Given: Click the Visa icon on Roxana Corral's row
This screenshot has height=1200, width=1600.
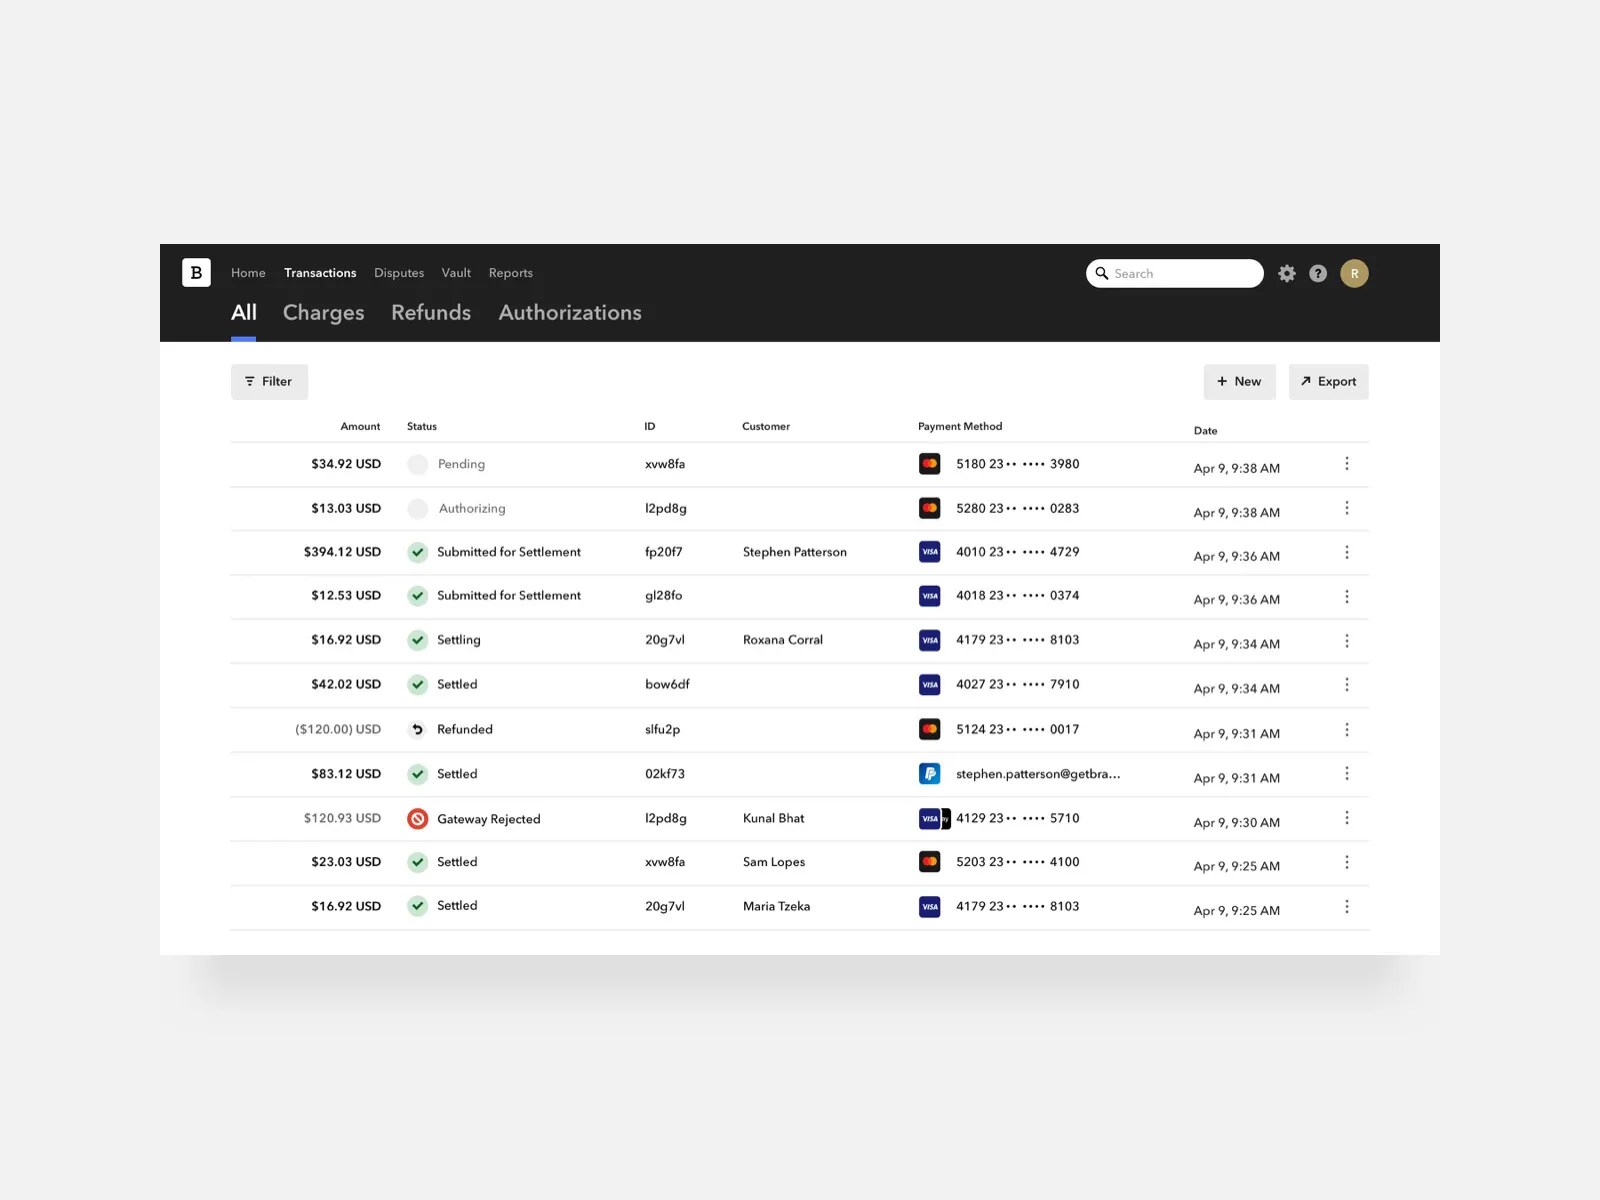Looking at the screenshot, I should [x=930, y=640].
